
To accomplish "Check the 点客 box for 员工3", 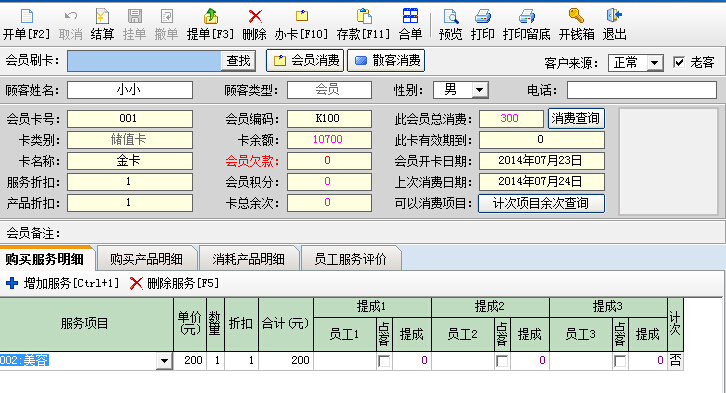I will (x=620, y=361).
